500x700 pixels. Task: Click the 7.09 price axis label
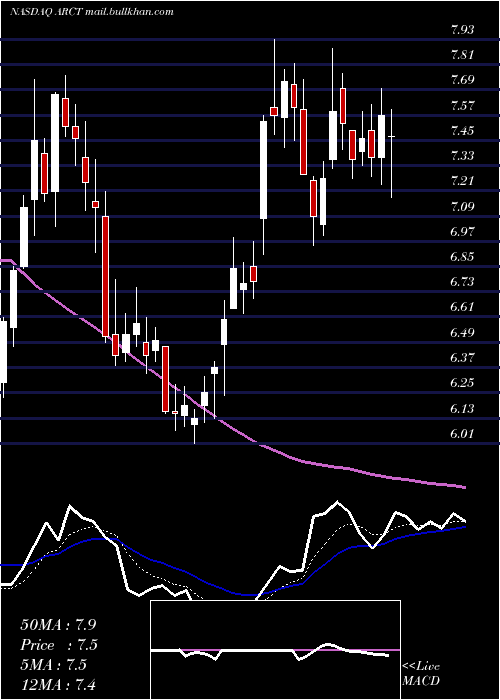coord(462,207)
